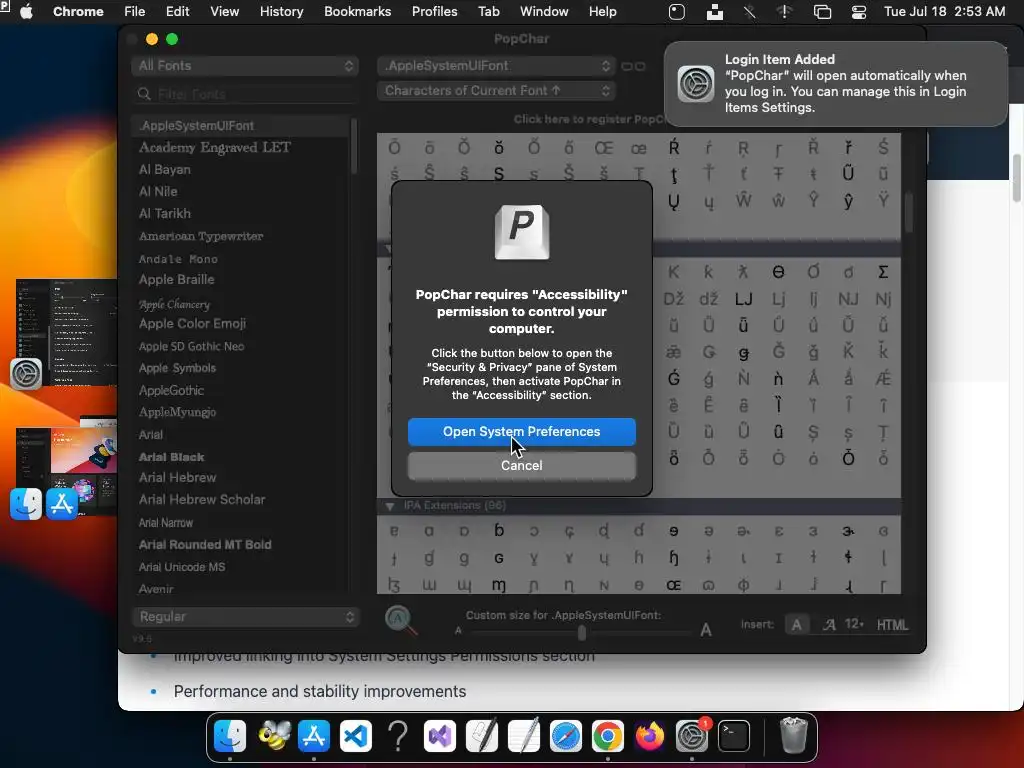Open the question mark app in Dock
The height and width of the screenshot is (768, 1024).
pyautogui.click(x=398, y=736)
